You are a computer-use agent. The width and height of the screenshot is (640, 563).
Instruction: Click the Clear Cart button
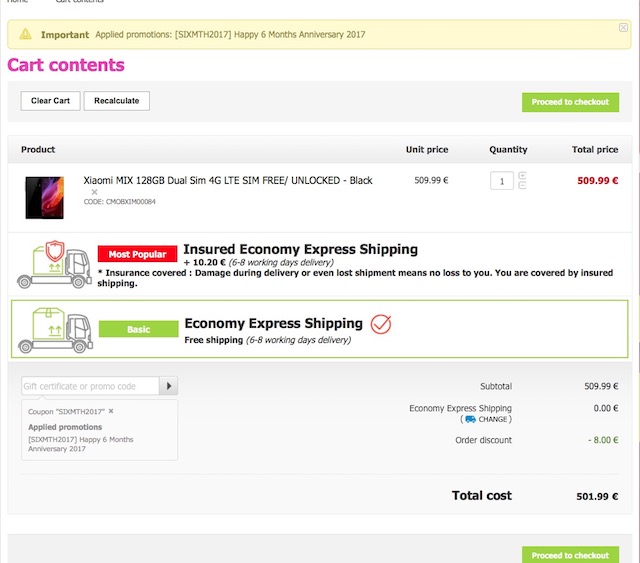coord(50,101)
